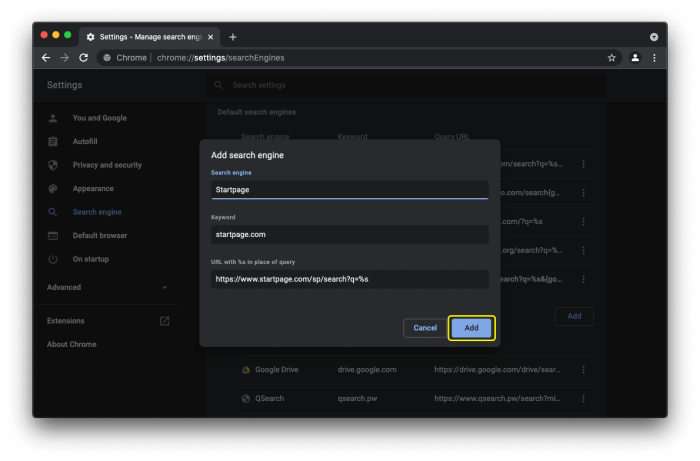The width and height of the screenshot is (700, 461).
Task: Click the palette icon beside Appearance
Action: pyautogui.click(x=53, y=189)
